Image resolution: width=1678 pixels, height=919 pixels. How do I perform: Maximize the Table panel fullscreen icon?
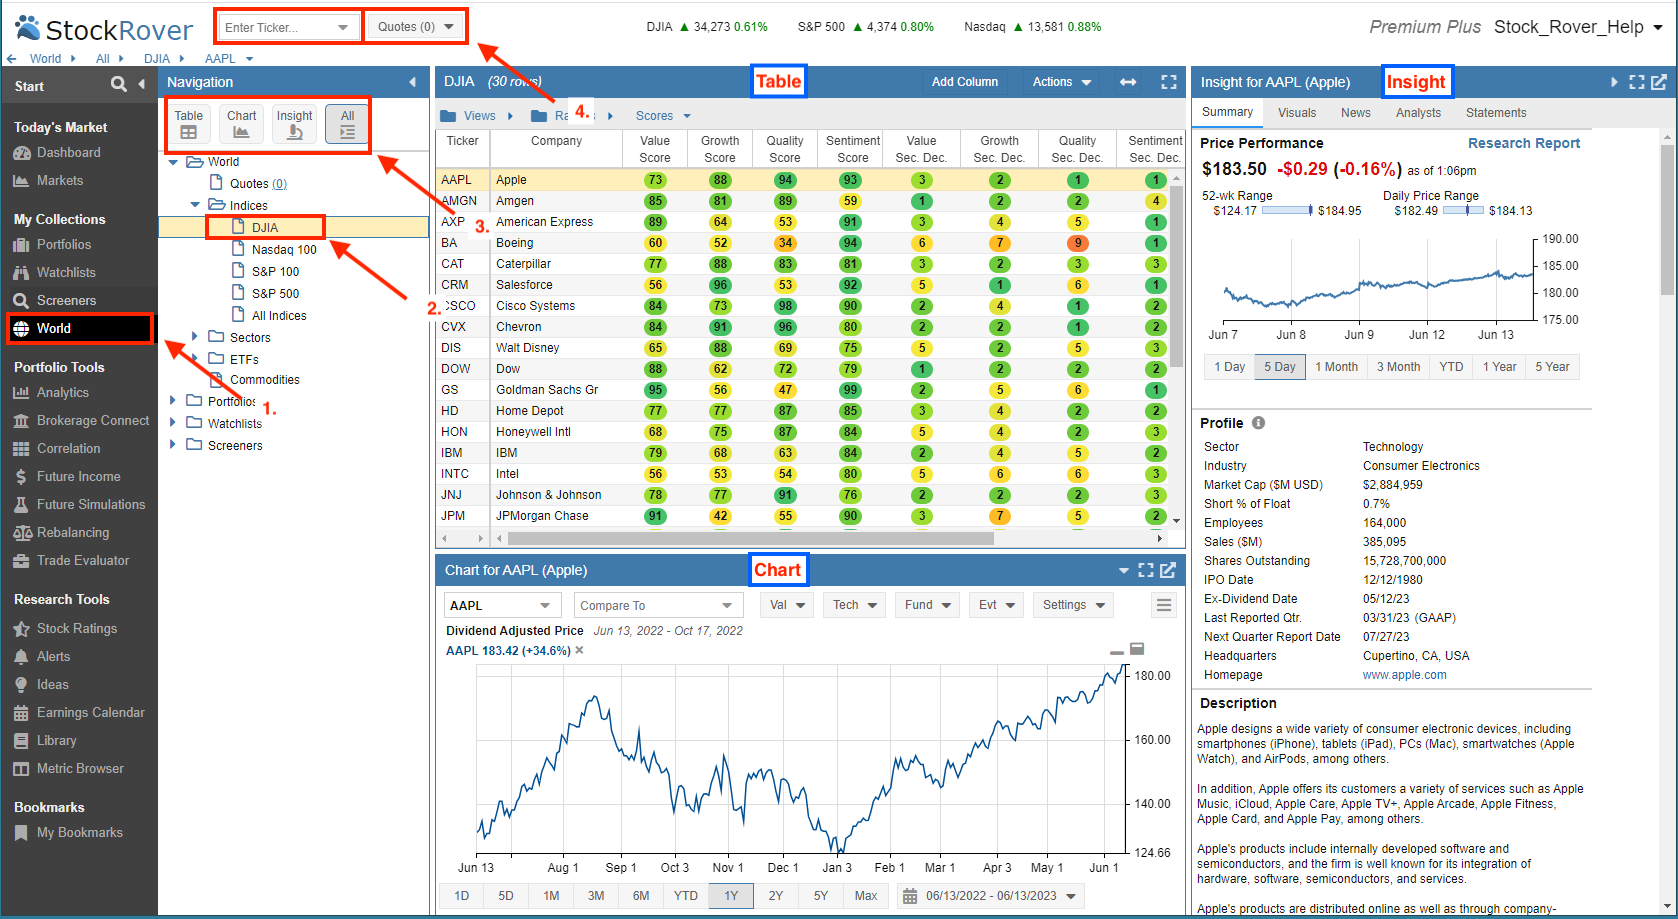[x=1168, y=82]
